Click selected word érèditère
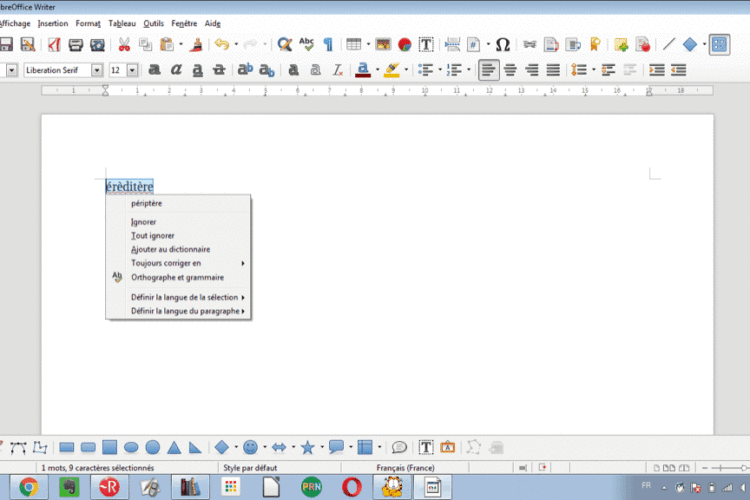Screen dimensions: 750x500 pos(130,187)
